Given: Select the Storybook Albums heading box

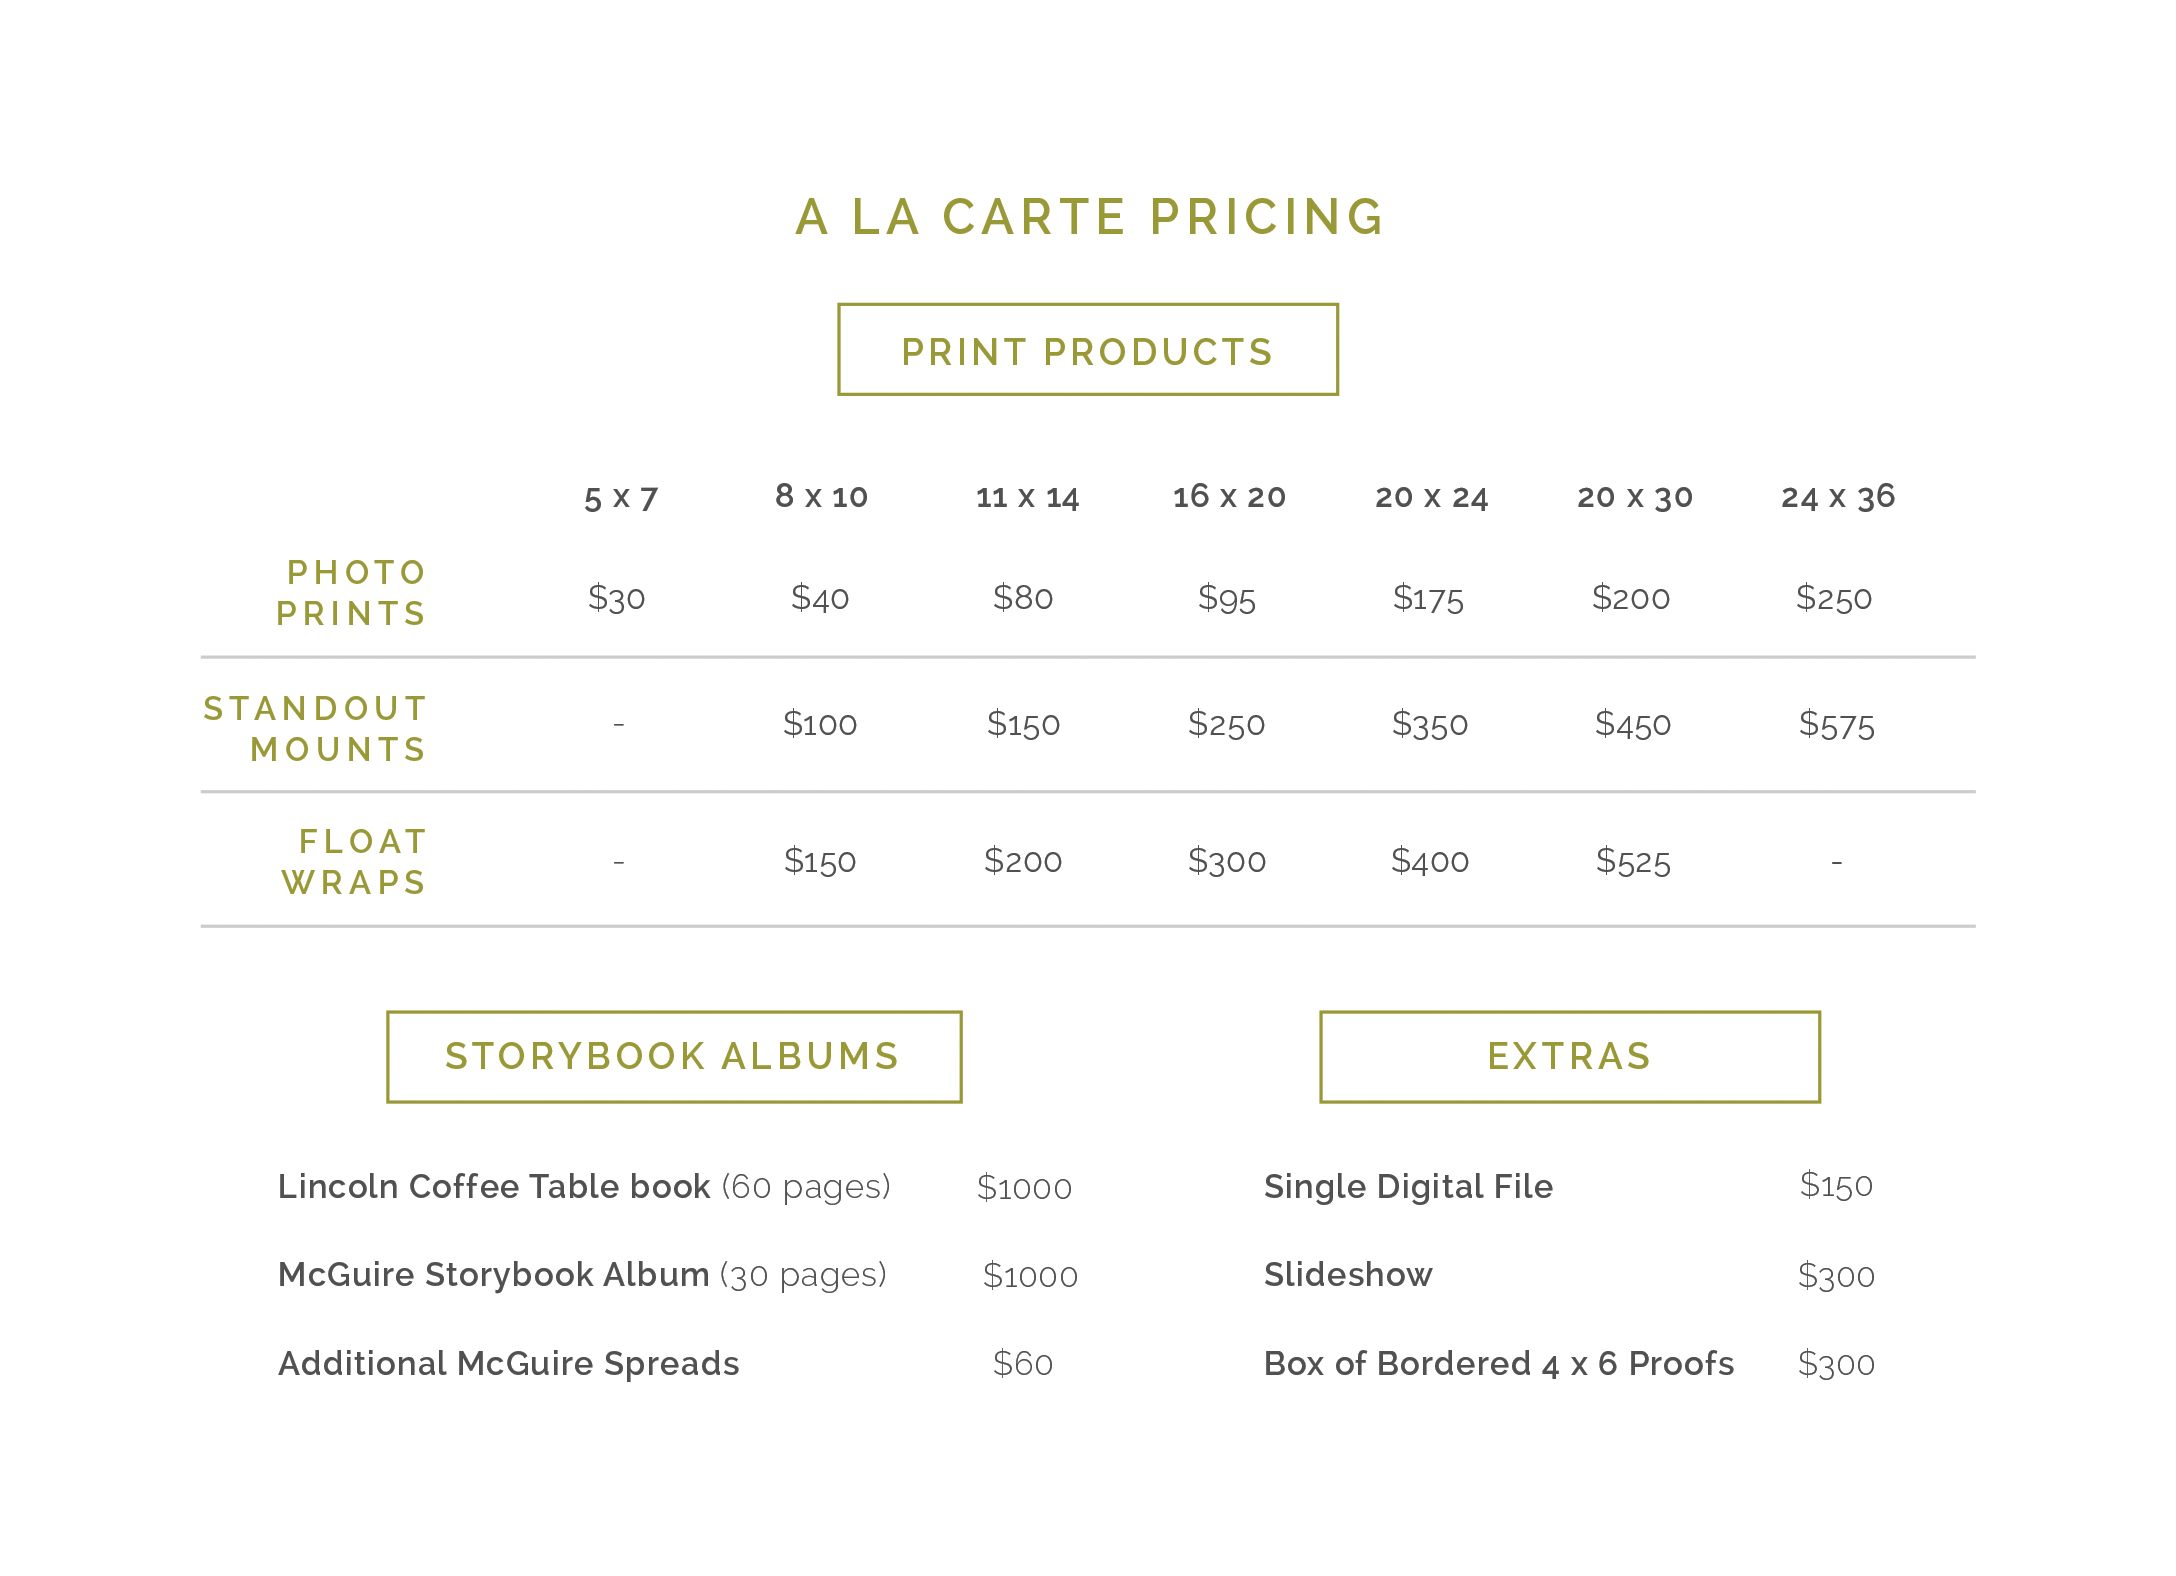Looking at the screenshot, I should pyautogui.click(x=673, y=1057).
